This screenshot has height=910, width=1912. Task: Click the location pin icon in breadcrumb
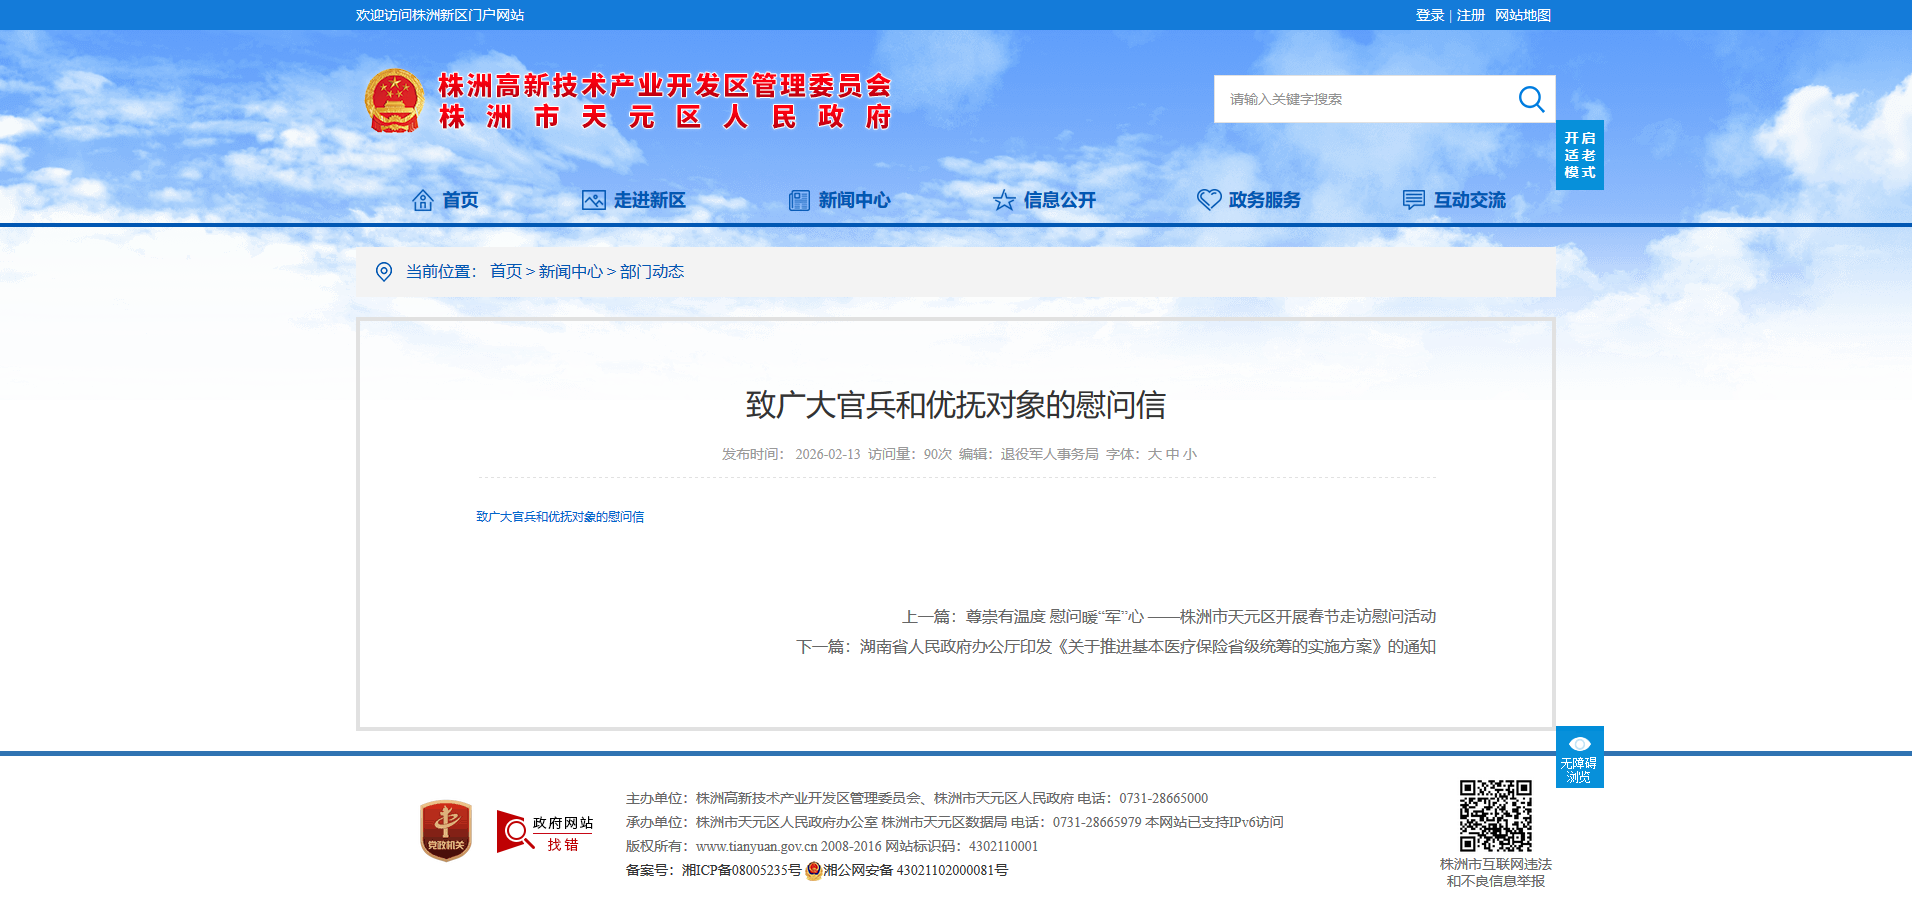[x=383, y=272]
